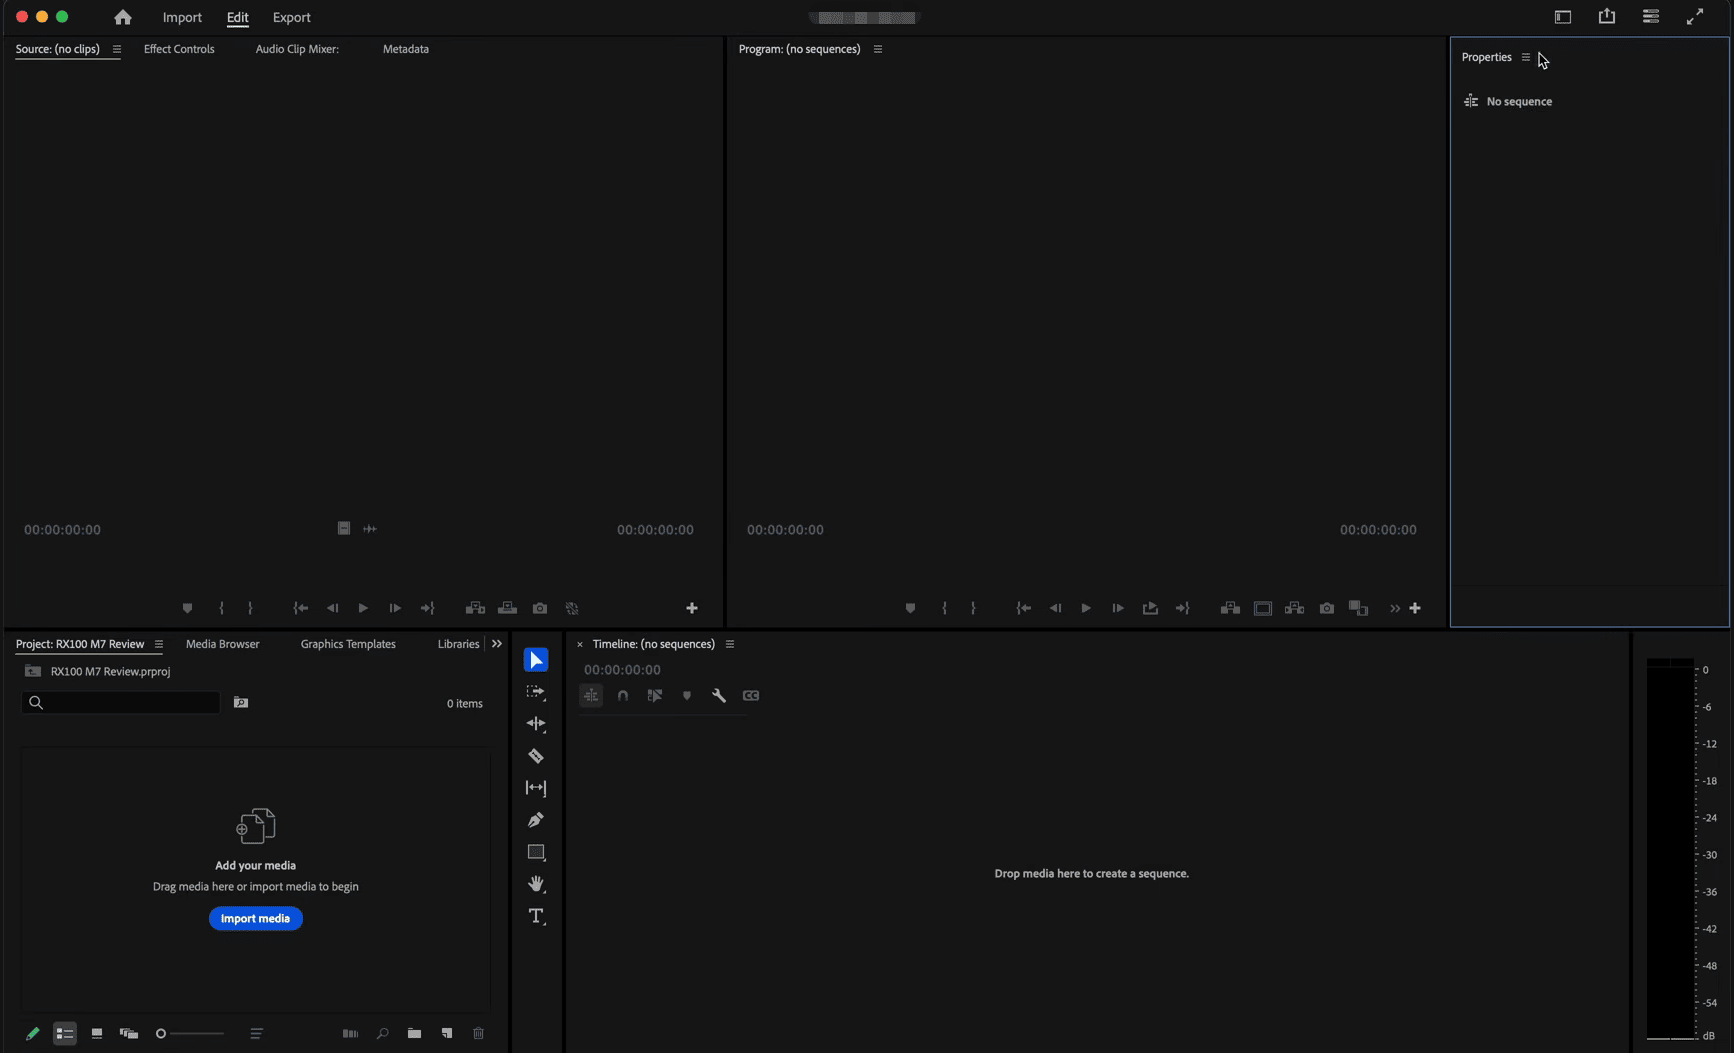Select the Ripple Edit tool
The width and height of the screenshot is (1734, 1053).
(x=536, y=724)
